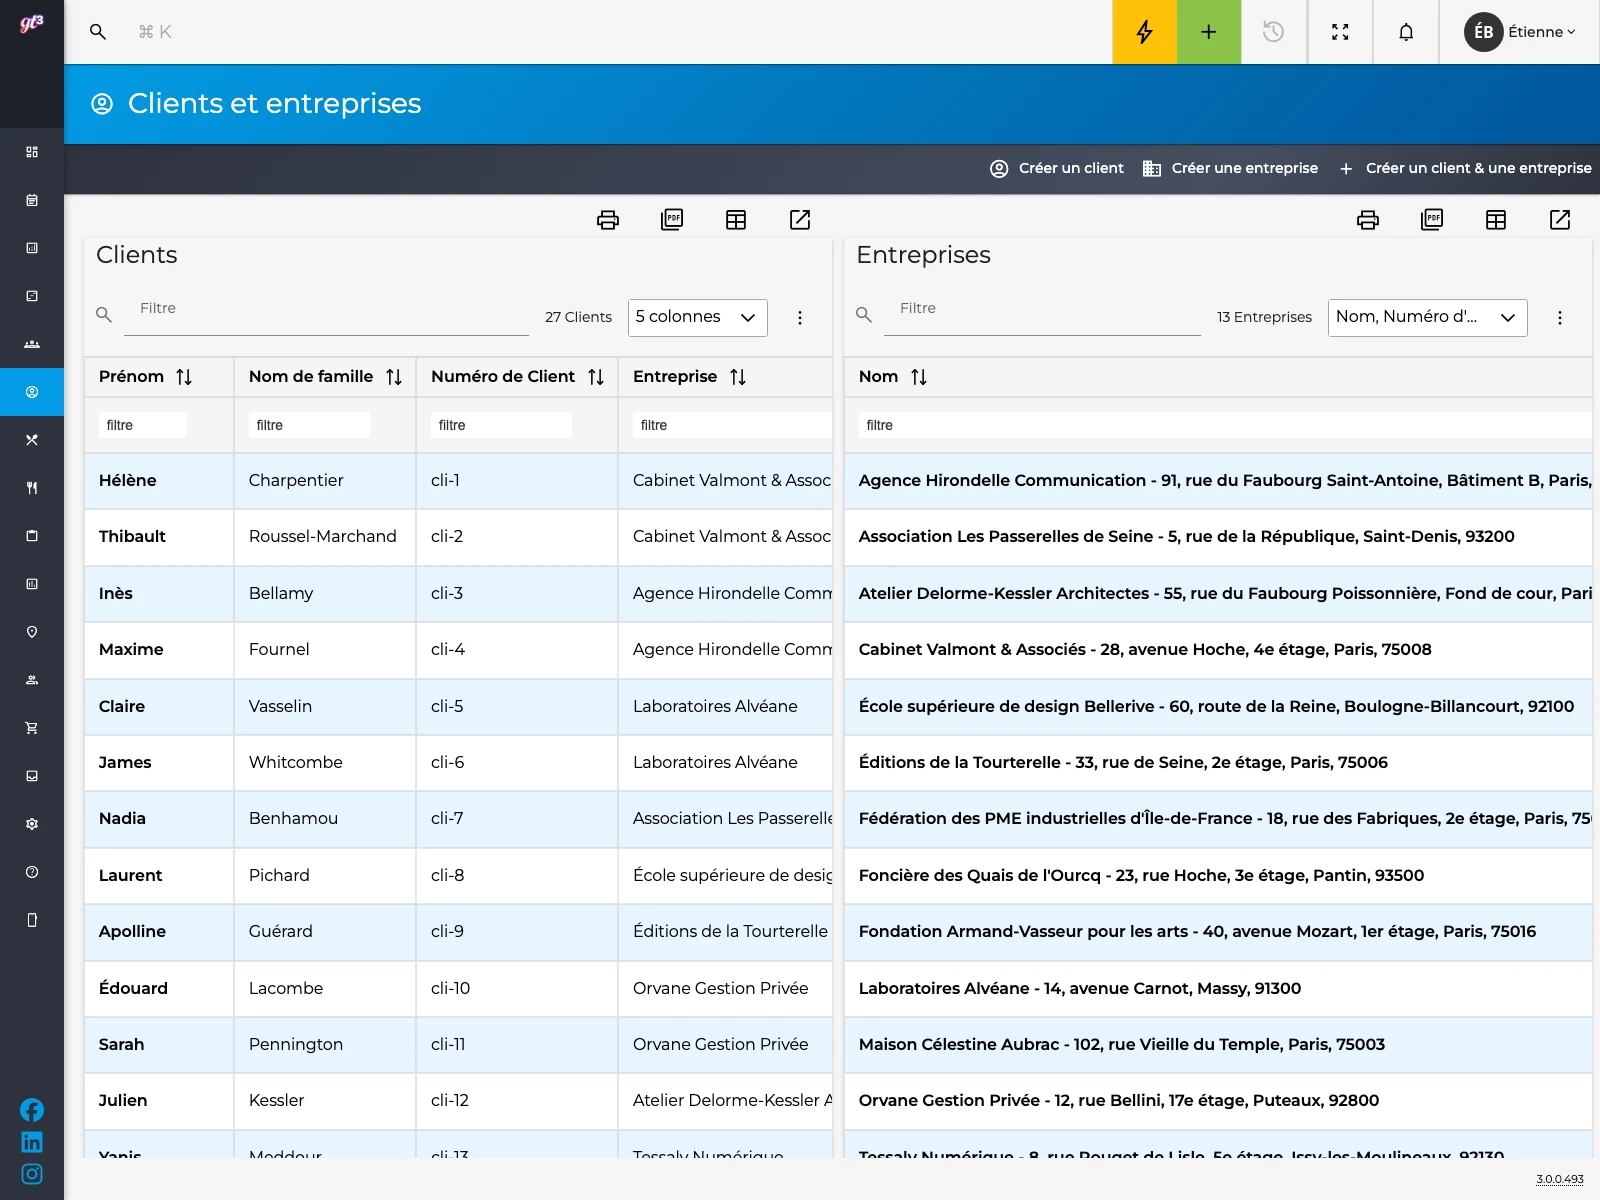
Task: Open the Entreprises three-dot options menu
Action: (x=1560, y=318)
